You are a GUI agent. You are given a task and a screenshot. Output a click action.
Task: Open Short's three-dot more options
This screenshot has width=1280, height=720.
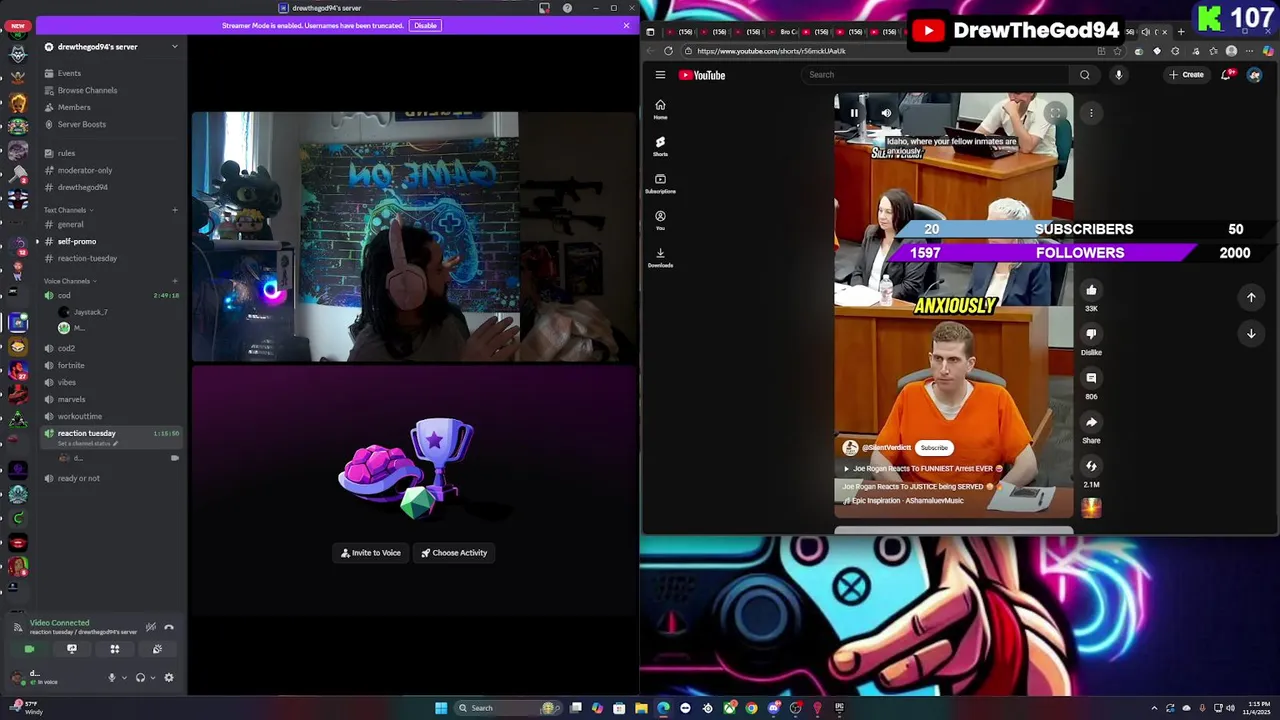tap(1091, 113)
